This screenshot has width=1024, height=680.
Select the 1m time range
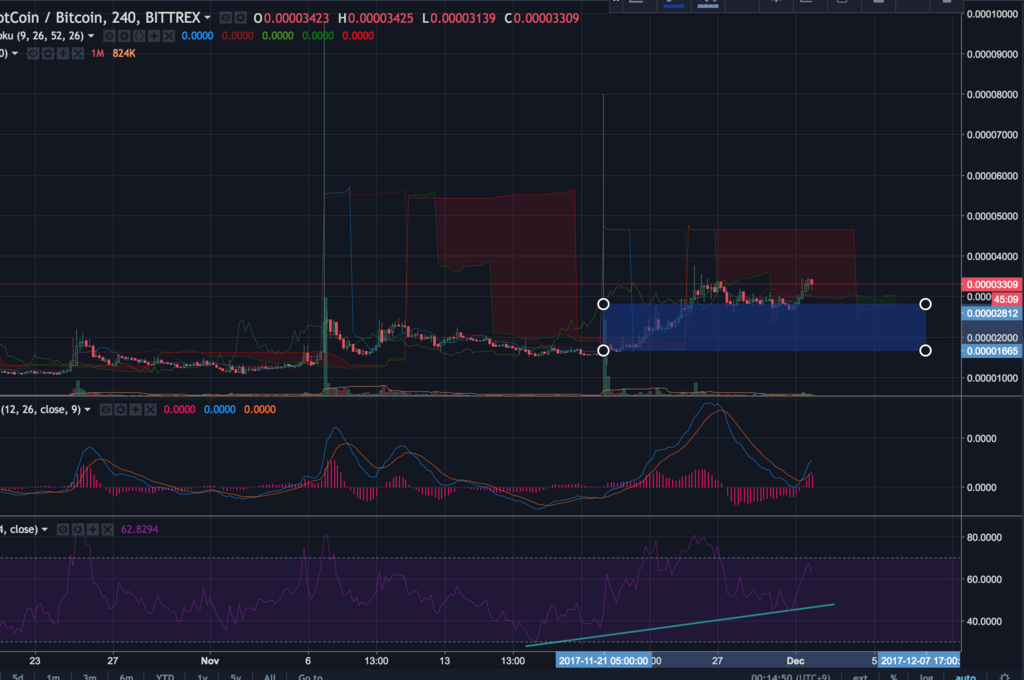click(53, 676)
